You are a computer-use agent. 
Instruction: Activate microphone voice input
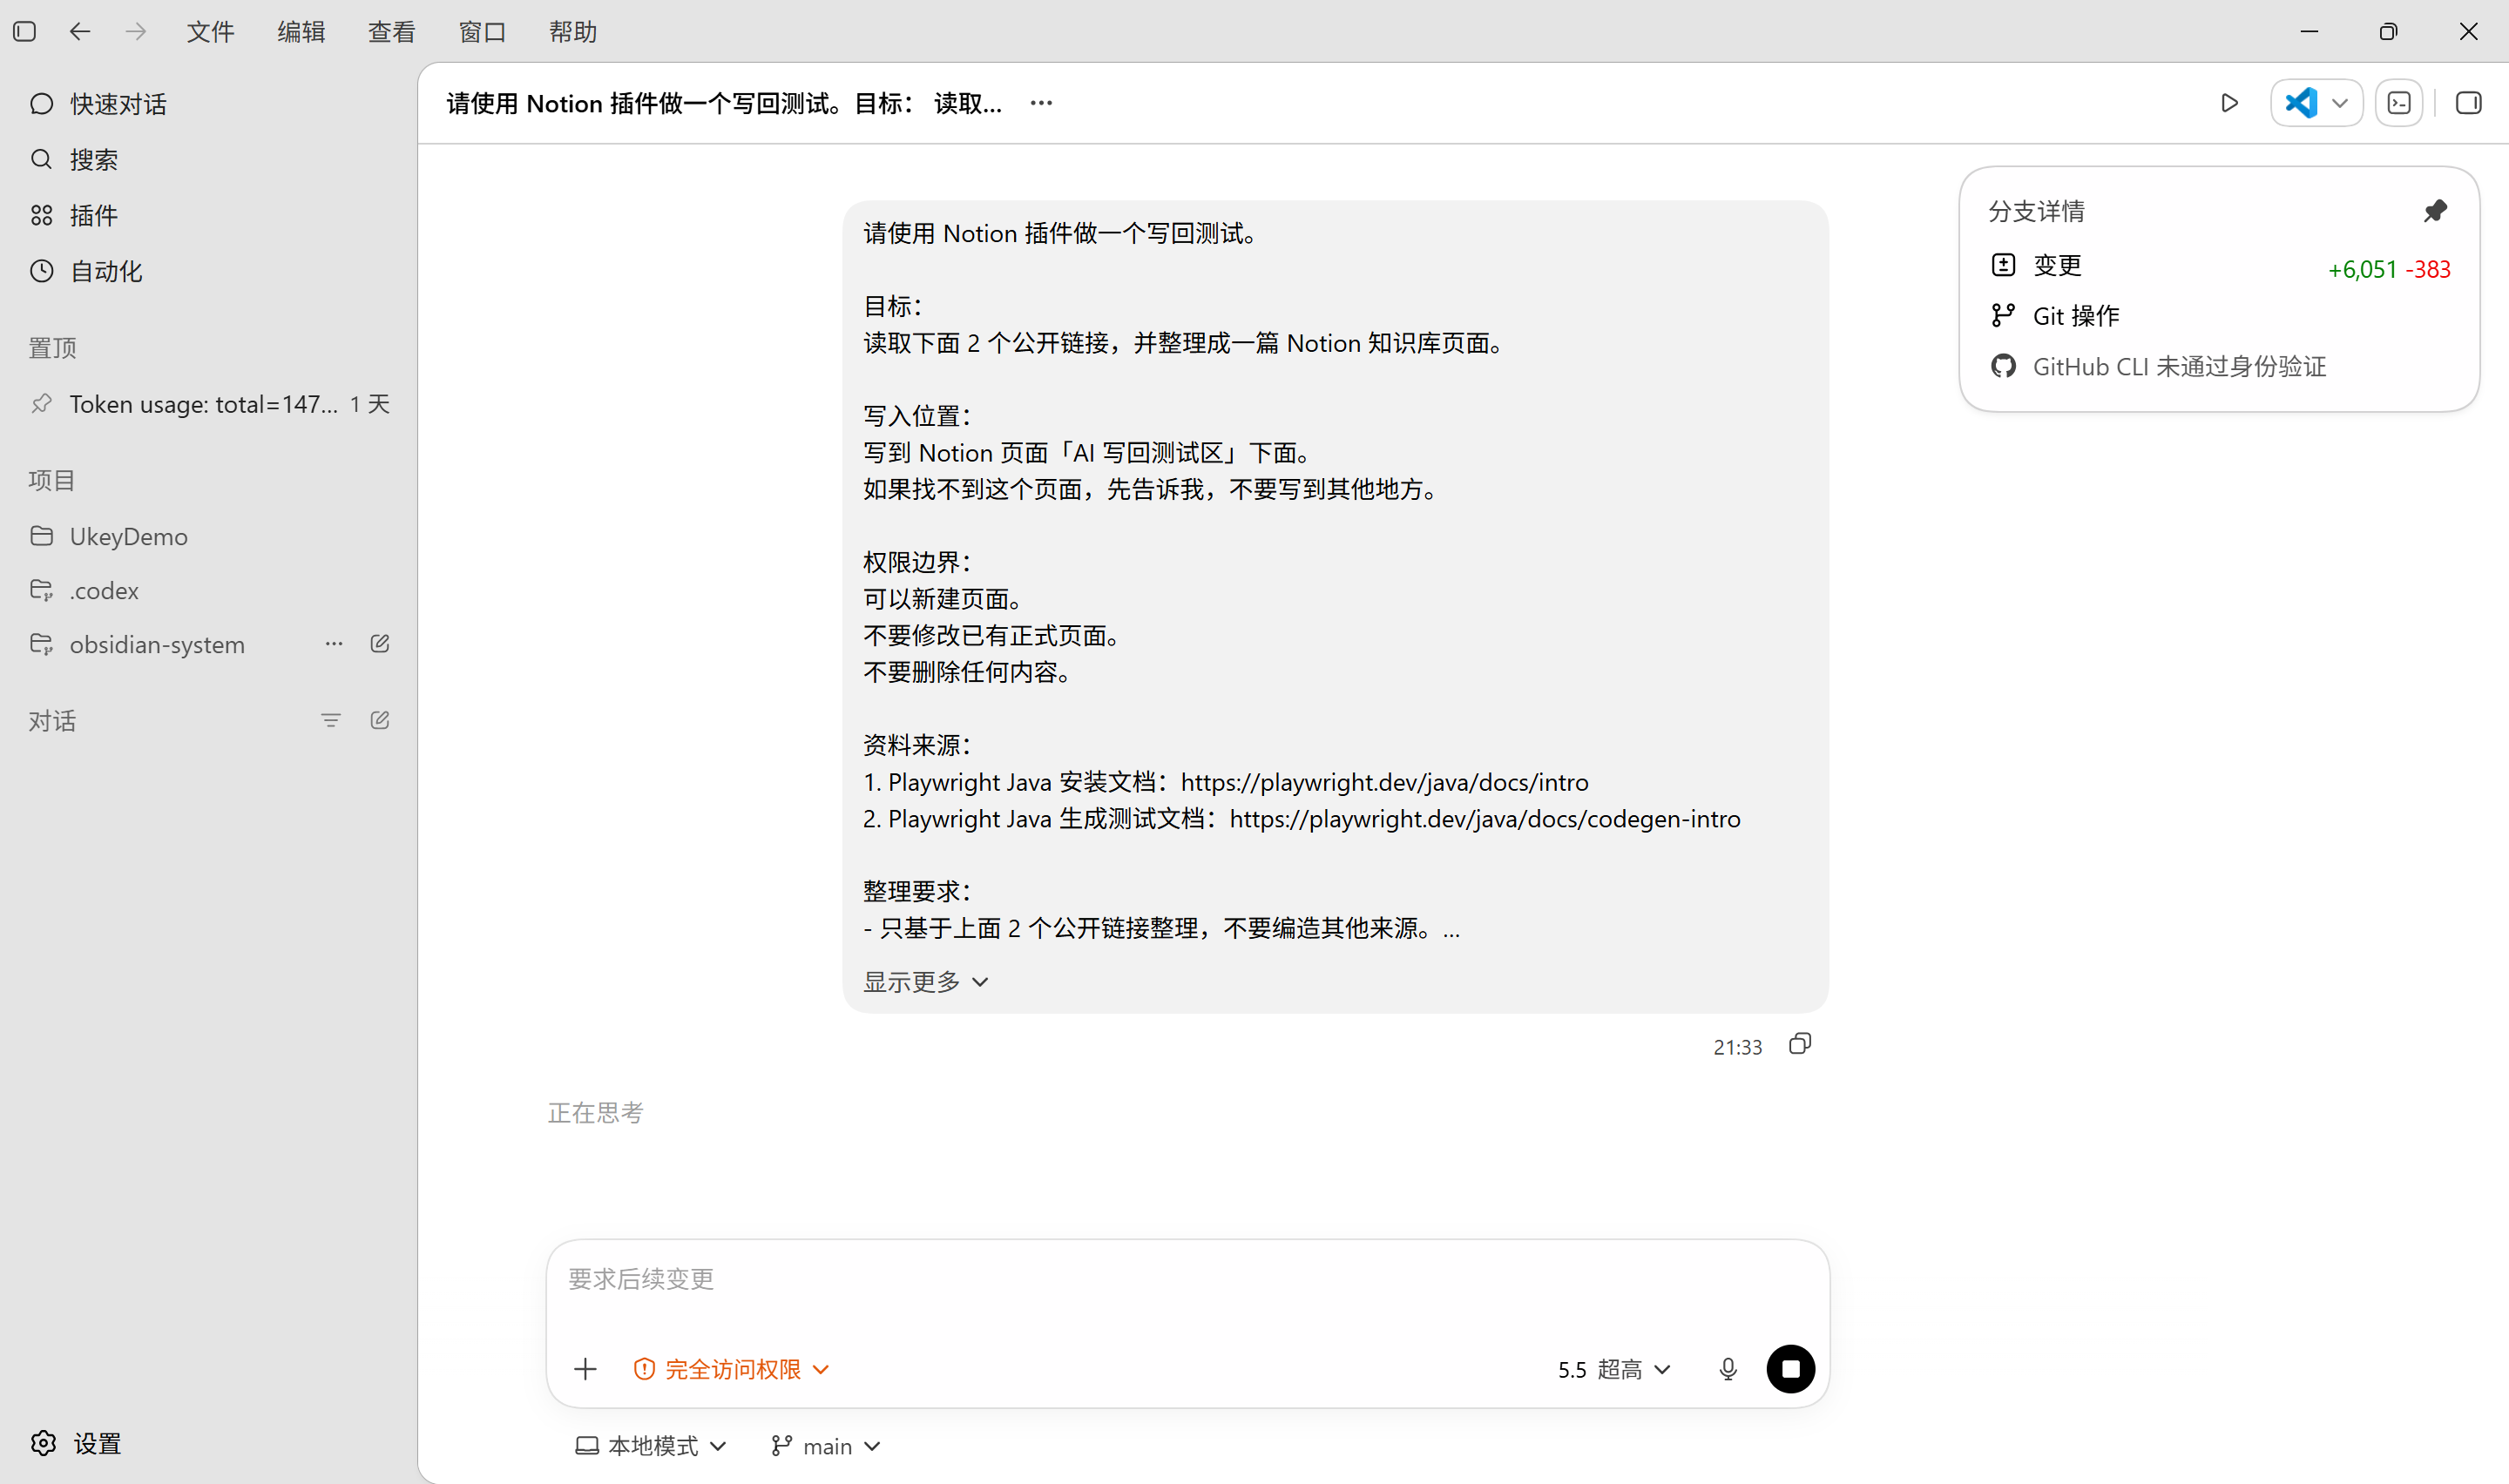coord(1727,1369)
